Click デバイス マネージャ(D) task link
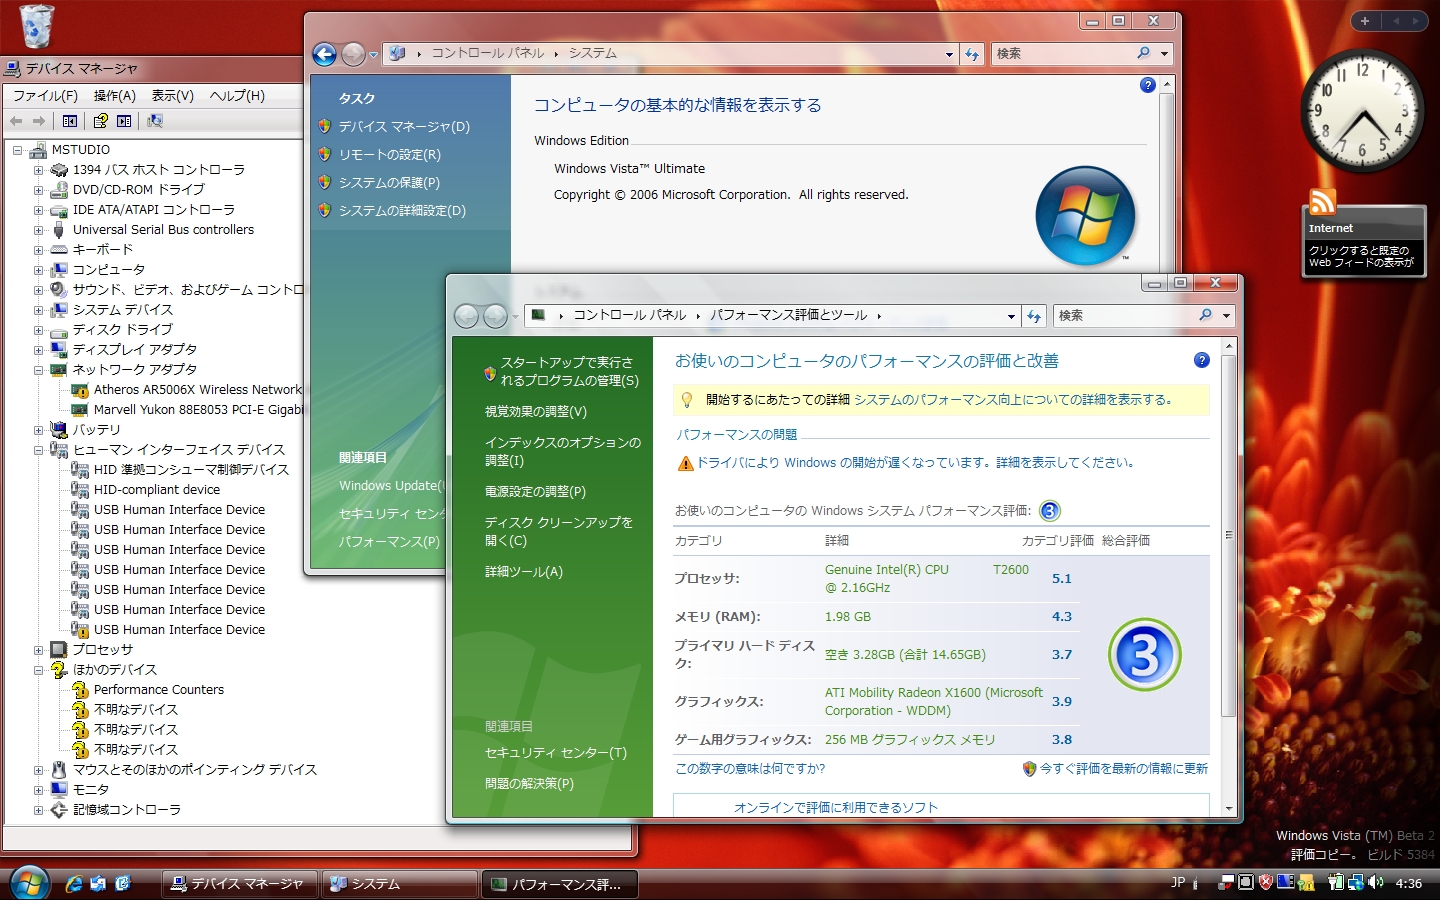The image size is (1440, 900). click(x=404, y=127)
